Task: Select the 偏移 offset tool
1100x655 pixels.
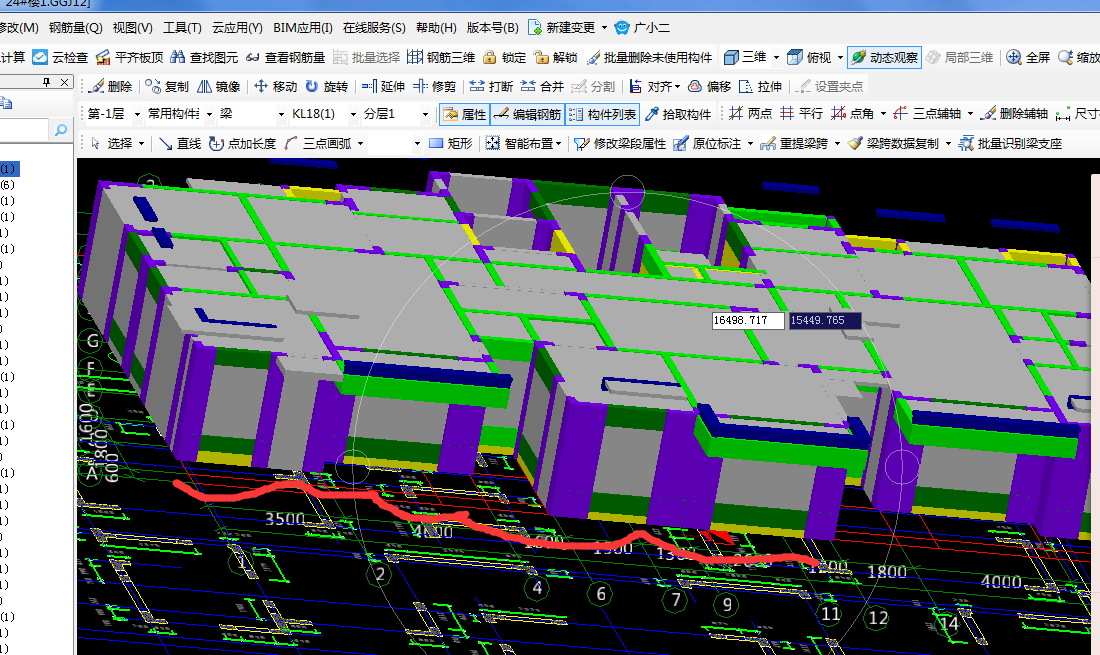Action: pos(709,86)
